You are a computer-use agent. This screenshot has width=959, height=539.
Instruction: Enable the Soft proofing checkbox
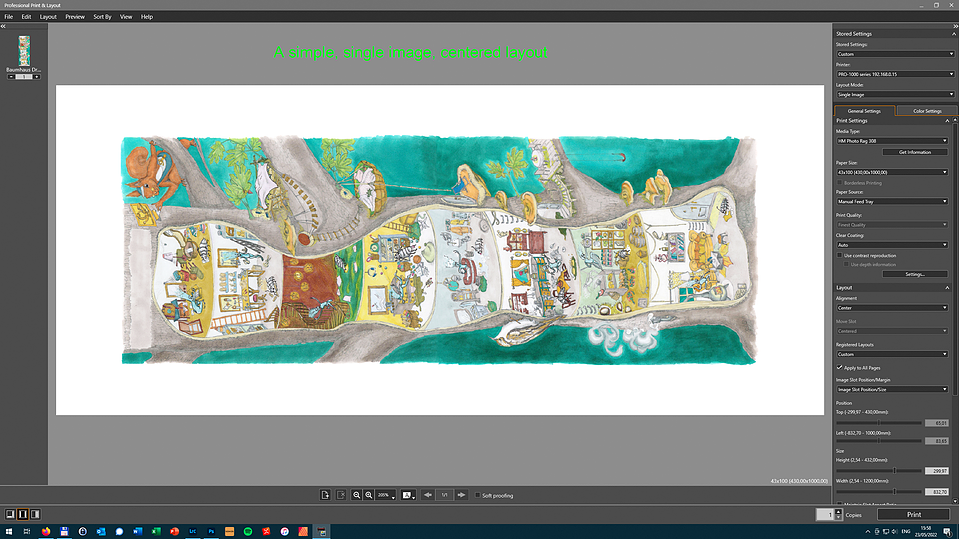click(478, 495)
